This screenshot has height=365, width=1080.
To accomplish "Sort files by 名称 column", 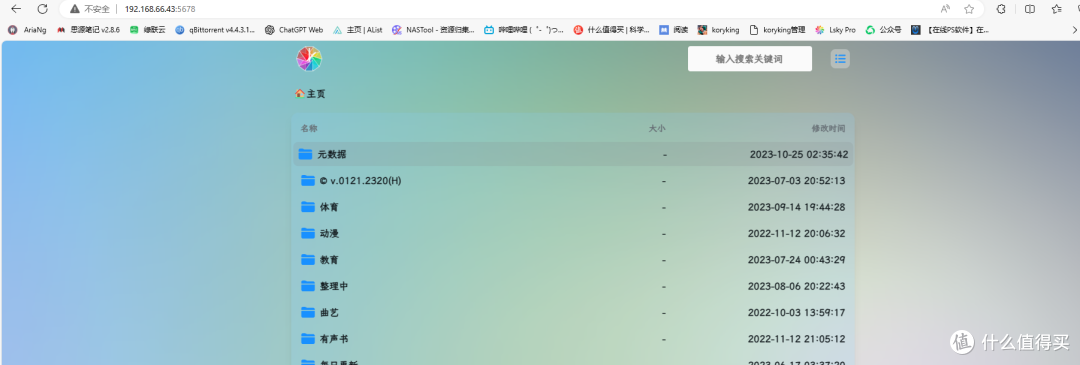I will coord(309,128).
